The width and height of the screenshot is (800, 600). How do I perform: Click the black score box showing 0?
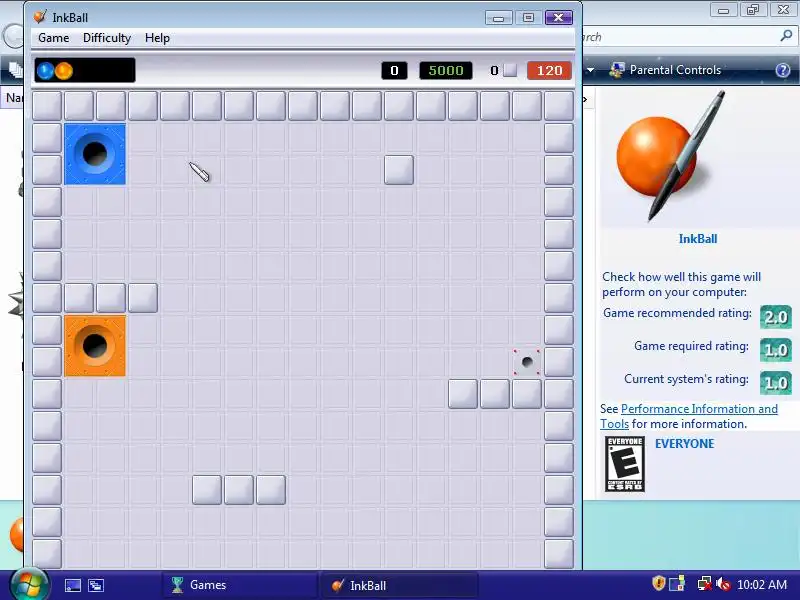394,70
